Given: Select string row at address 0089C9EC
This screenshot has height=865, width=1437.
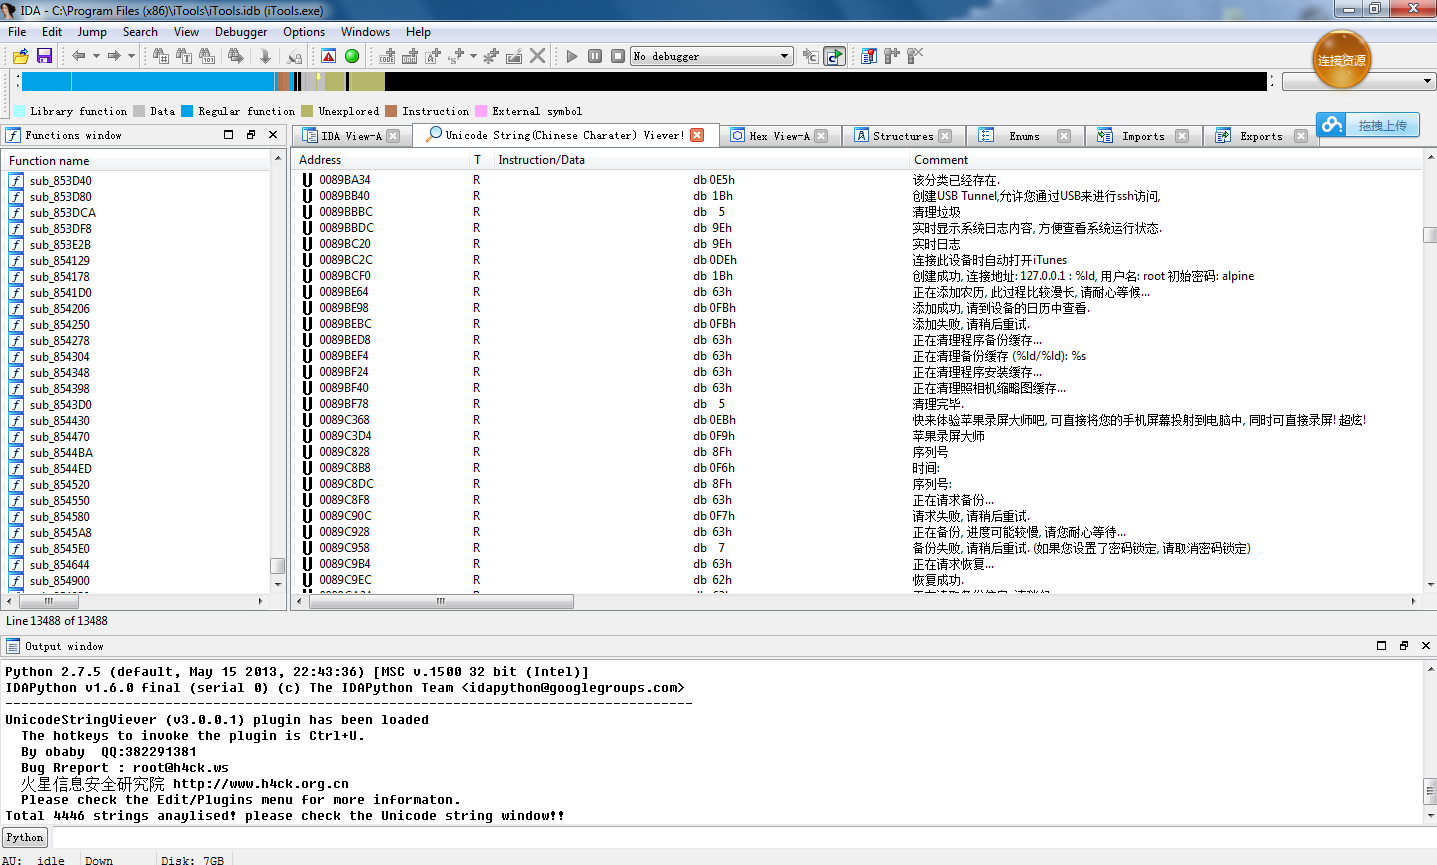Looking at the screenshot, I should coord(857,580).
